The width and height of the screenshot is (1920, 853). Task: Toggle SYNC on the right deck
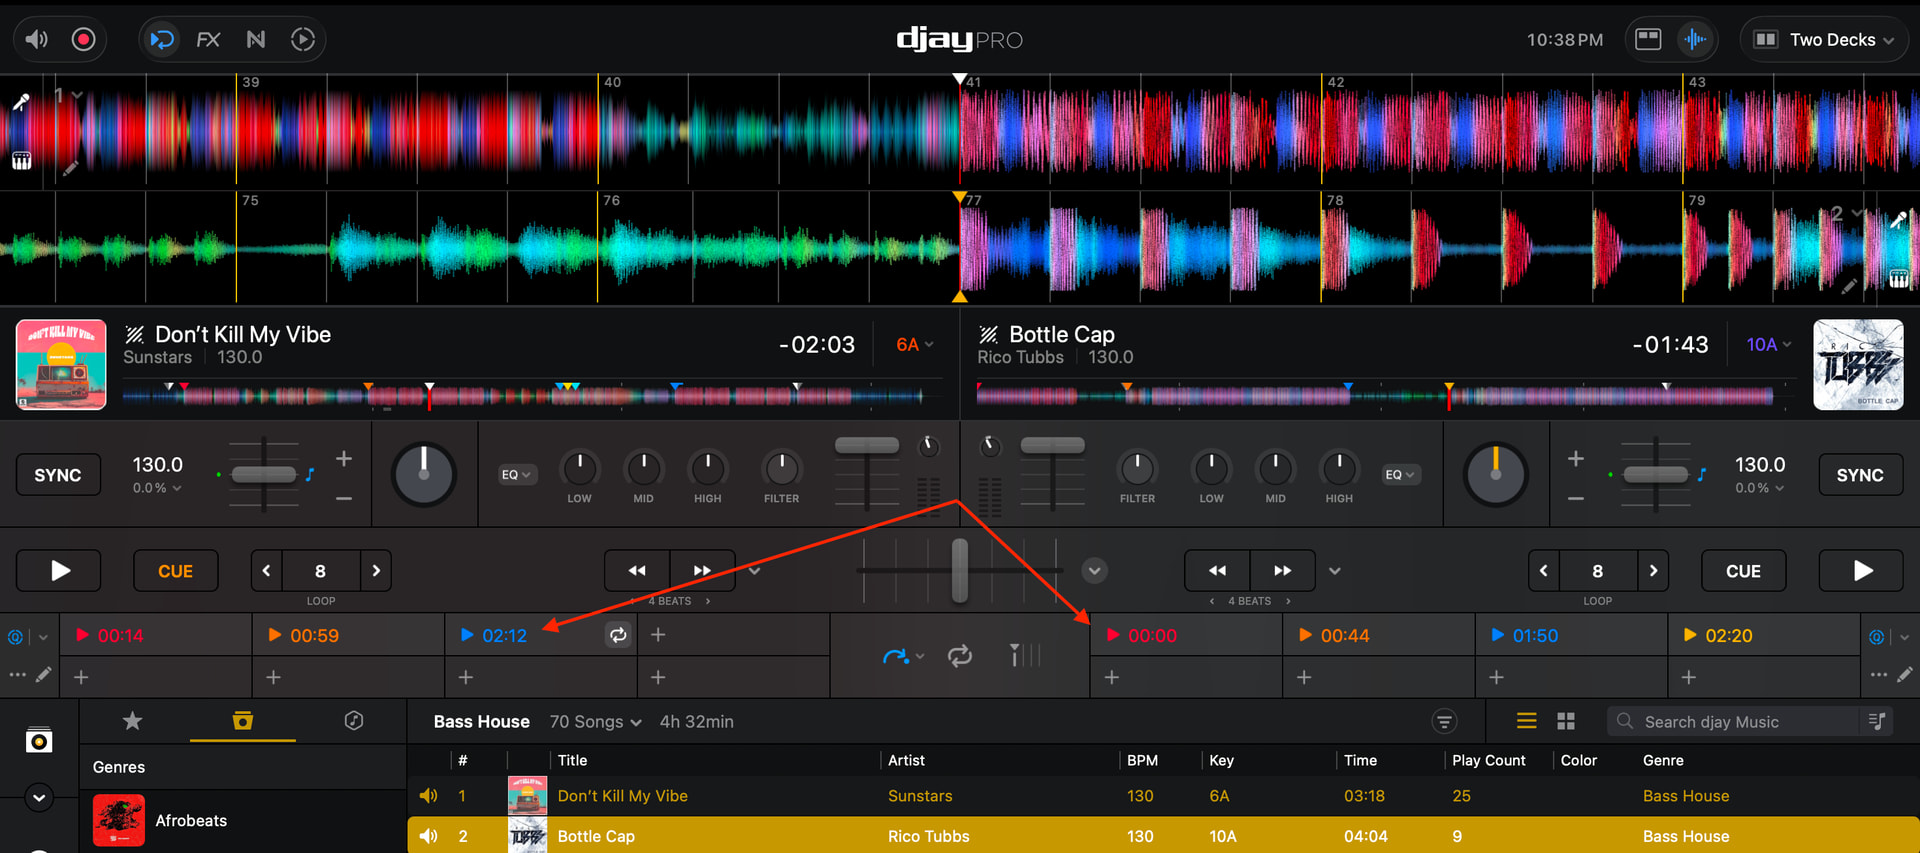point(1859,475)
